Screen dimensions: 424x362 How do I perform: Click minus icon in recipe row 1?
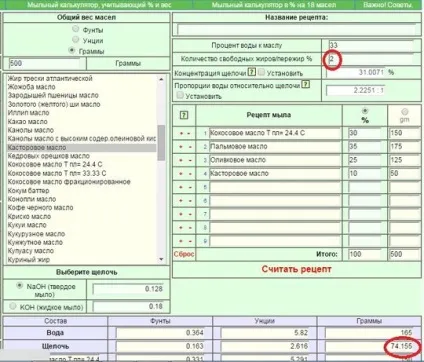[189, 133]
